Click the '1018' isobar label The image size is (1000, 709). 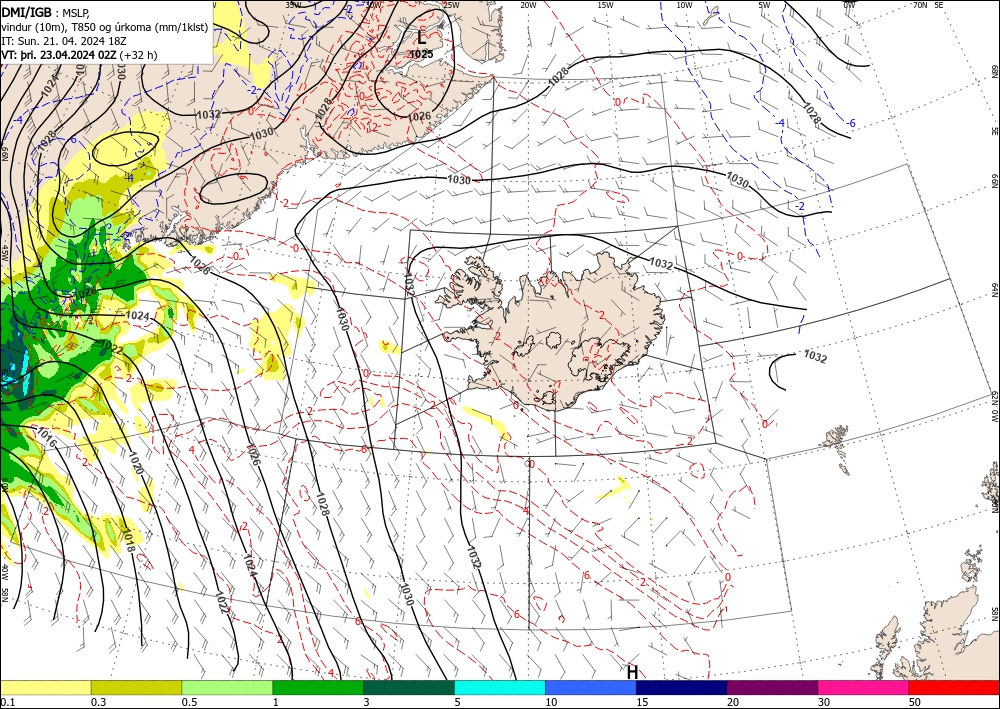(x=128, y=538)
